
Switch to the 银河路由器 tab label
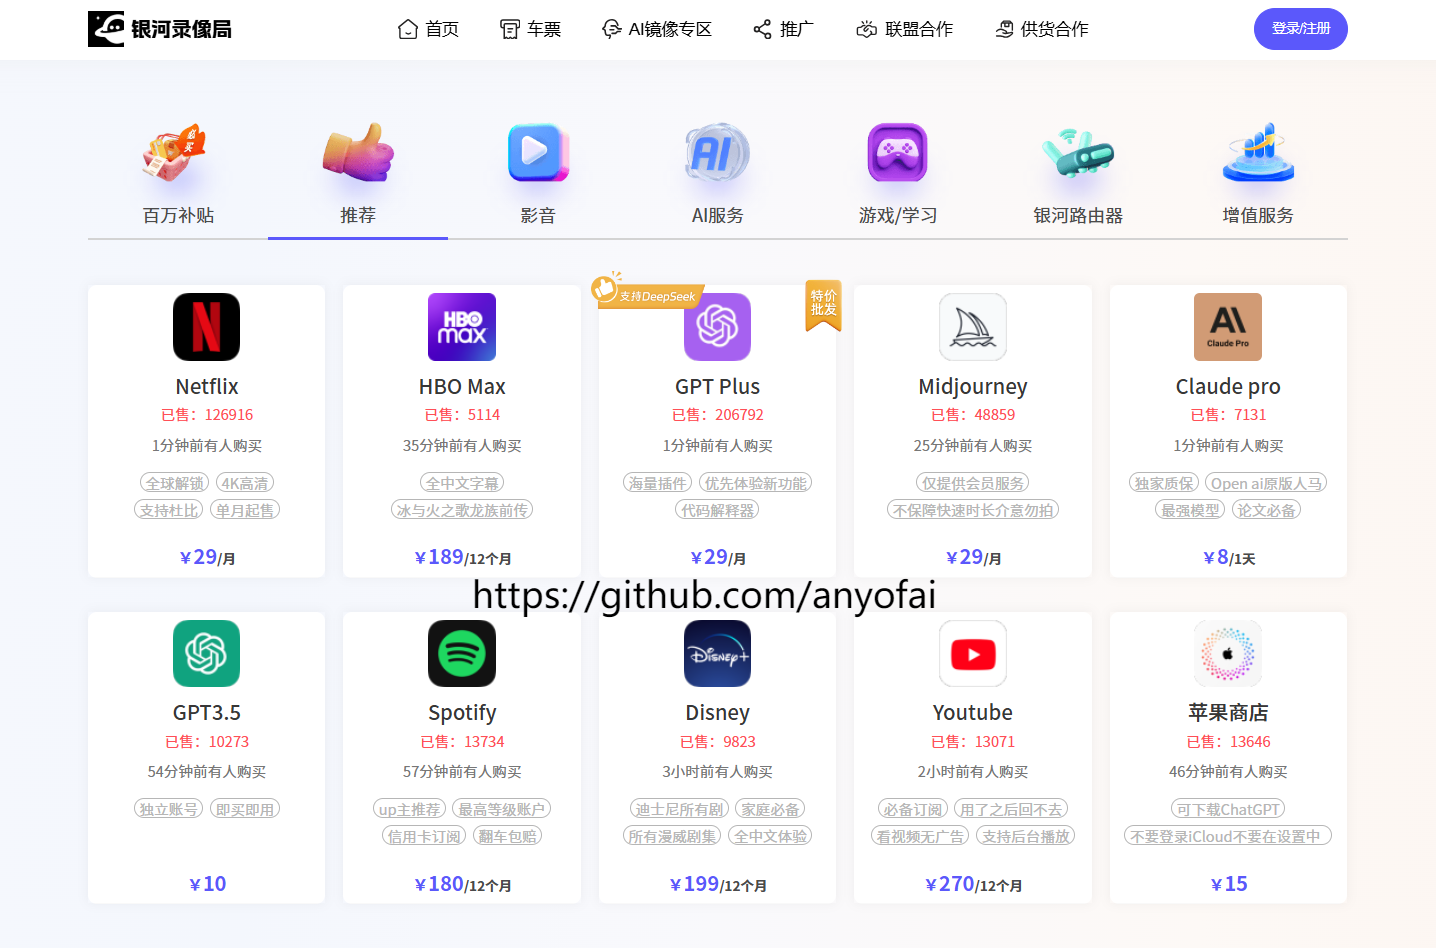(1078, 215)
